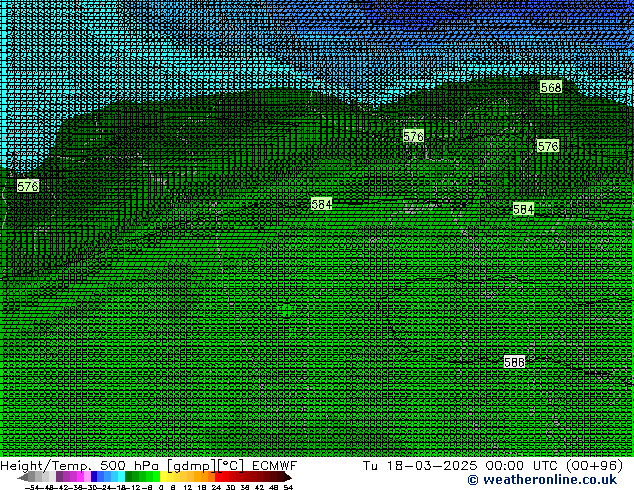
Task: Select the (00+96) forecast hour text
Action: pos(598,466)
